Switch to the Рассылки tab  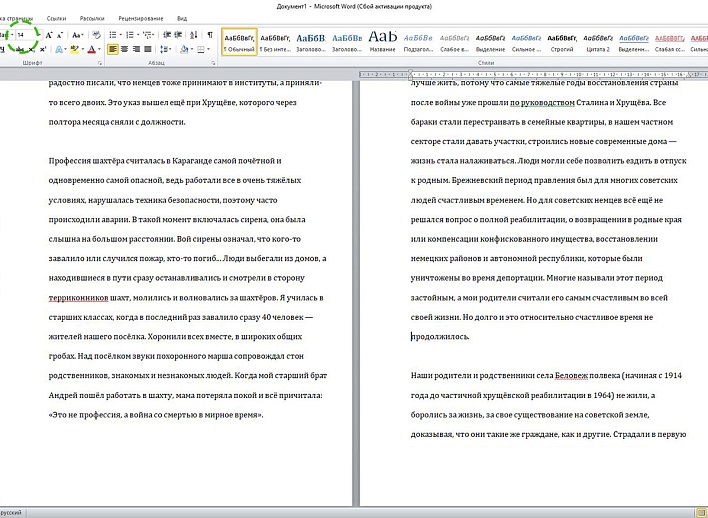pos(92,19)
